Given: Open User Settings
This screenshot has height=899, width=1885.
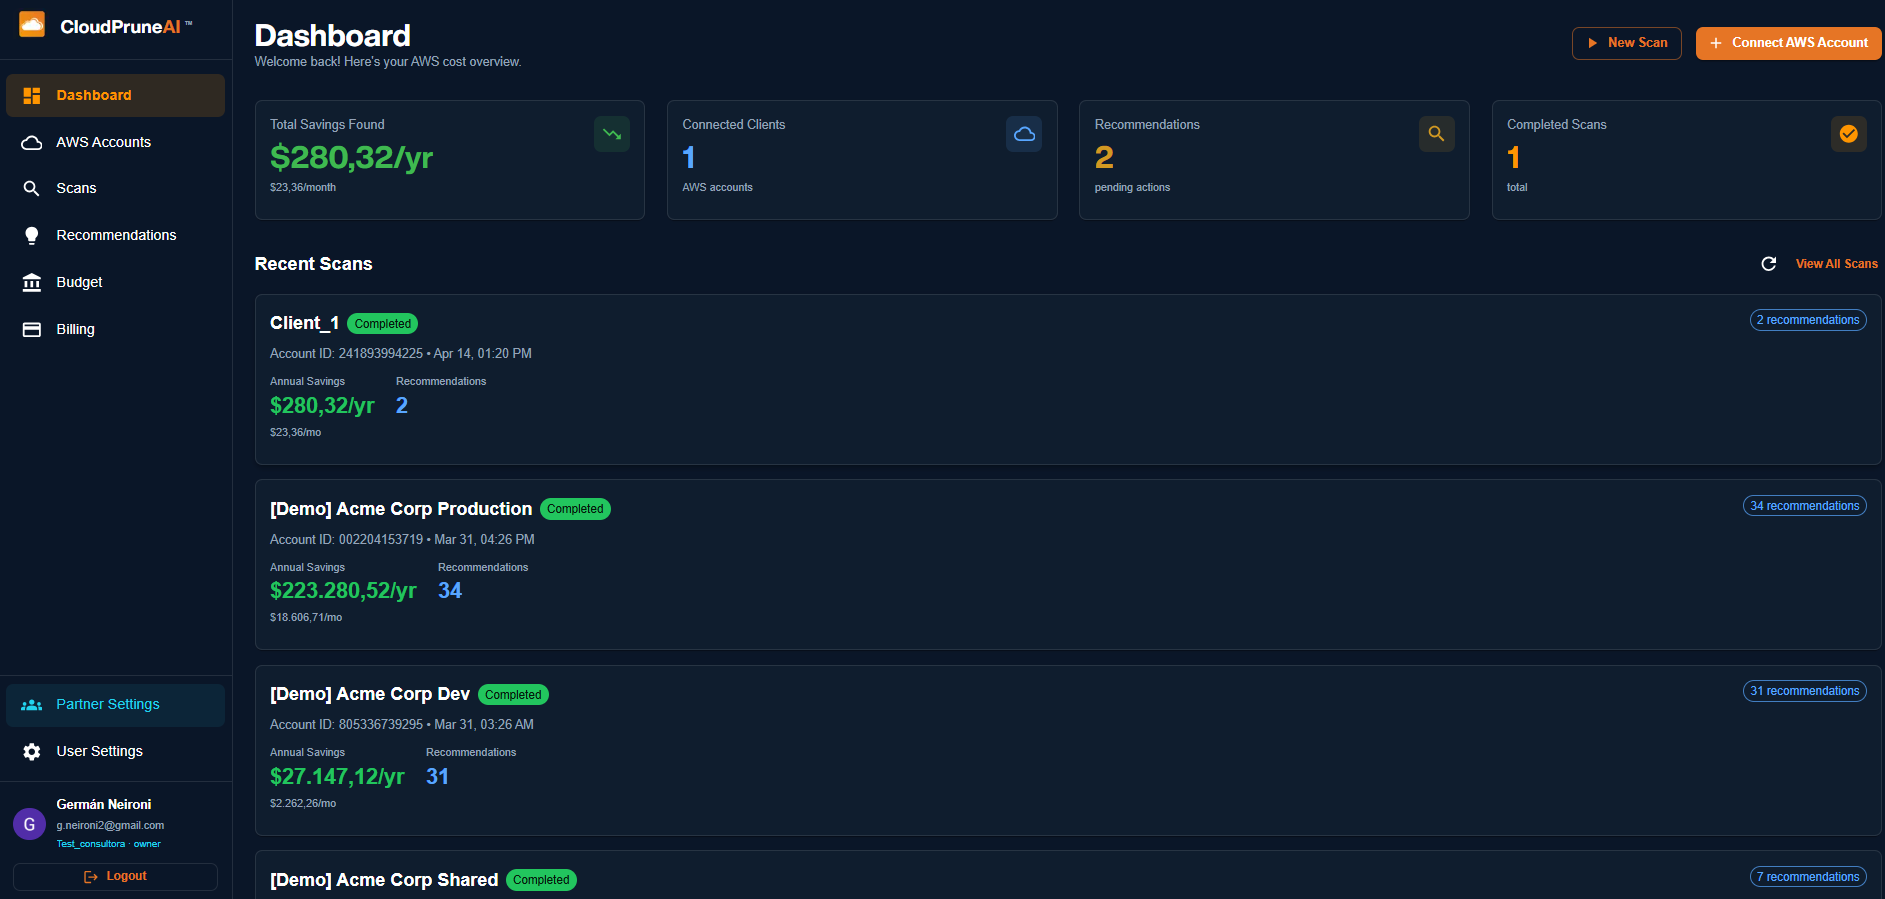Looking at the screenshot, I should tap(115, 751).
